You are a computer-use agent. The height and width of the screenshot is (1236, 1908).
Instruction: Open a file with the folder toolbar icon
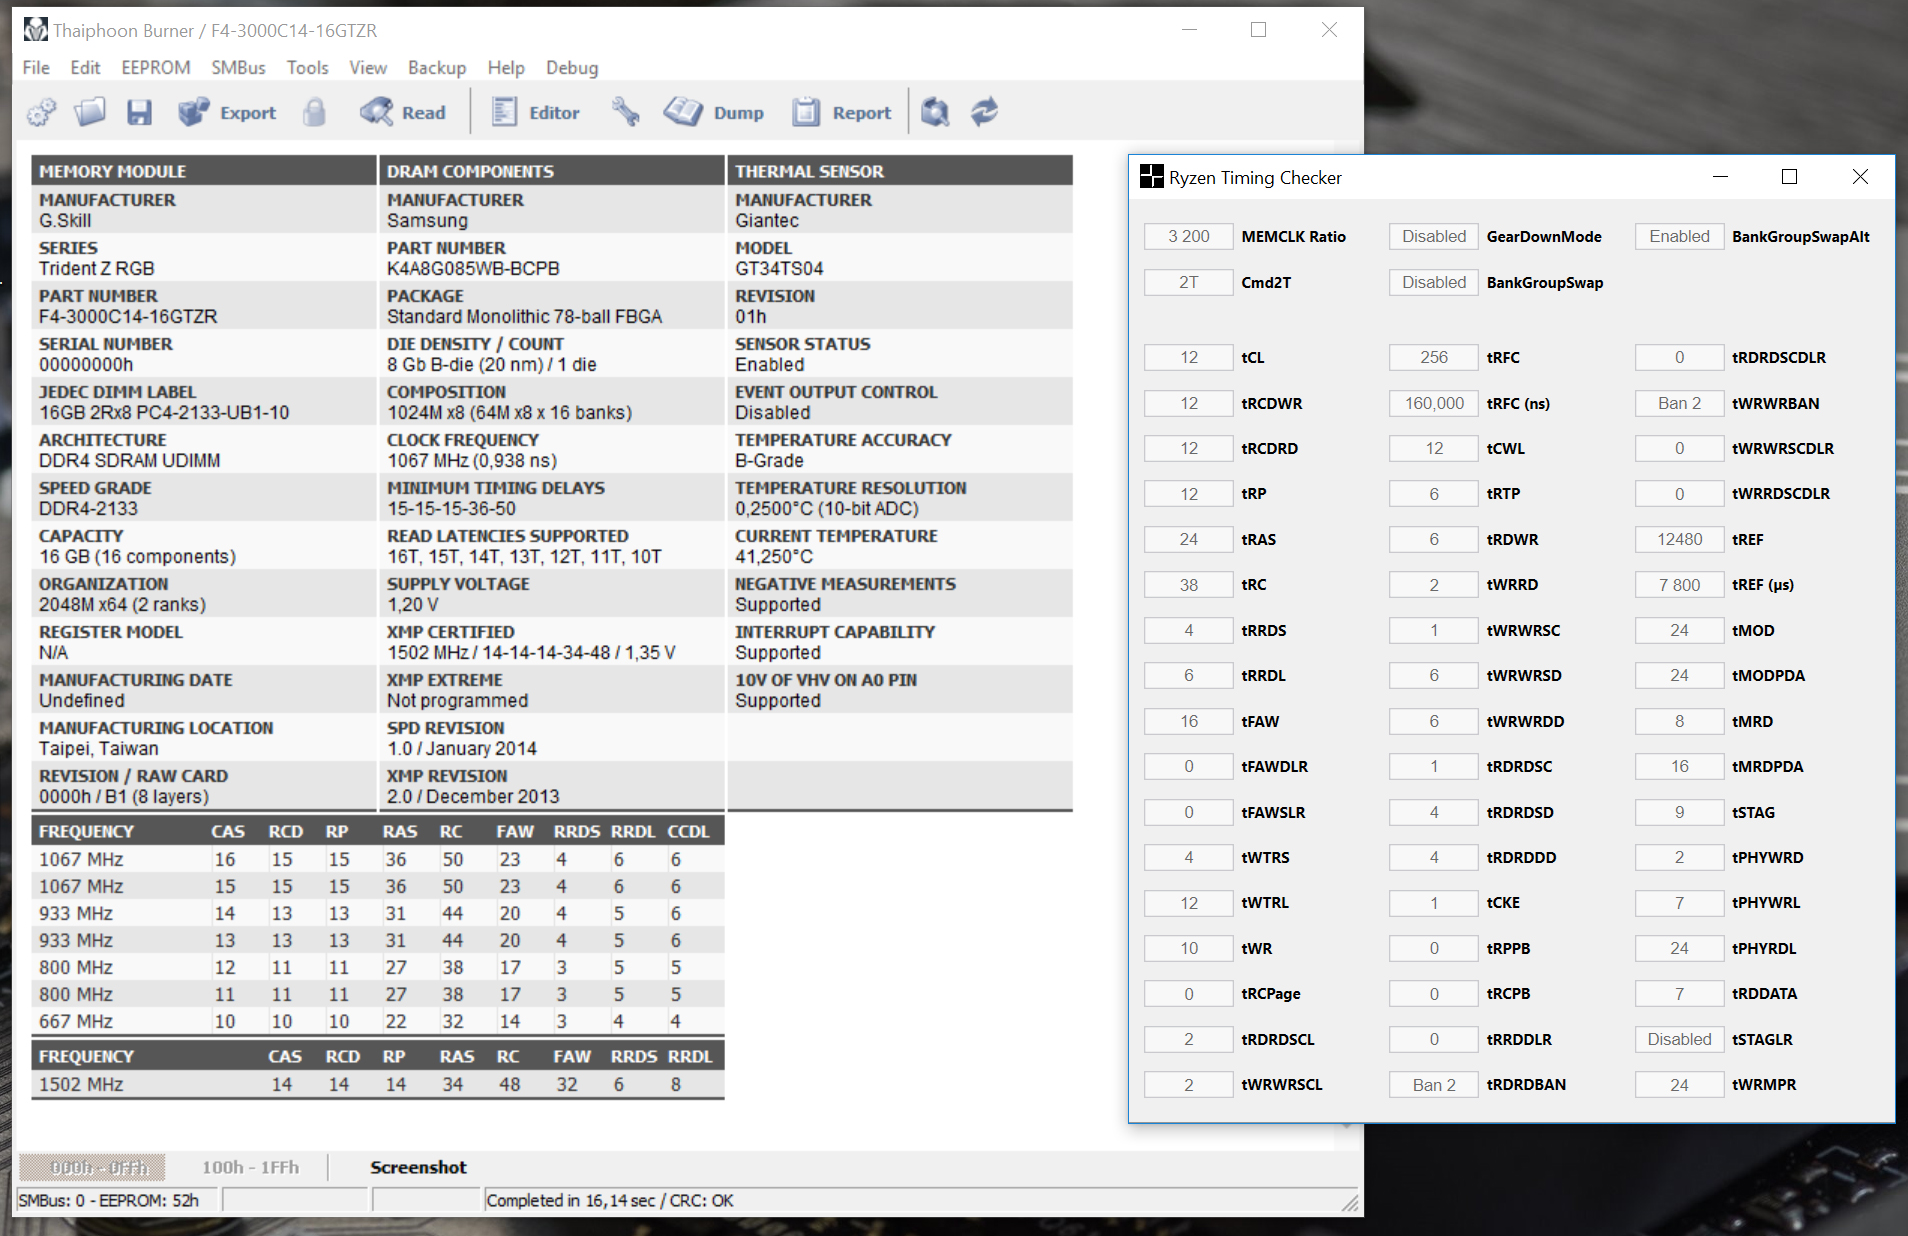point(90,112)
